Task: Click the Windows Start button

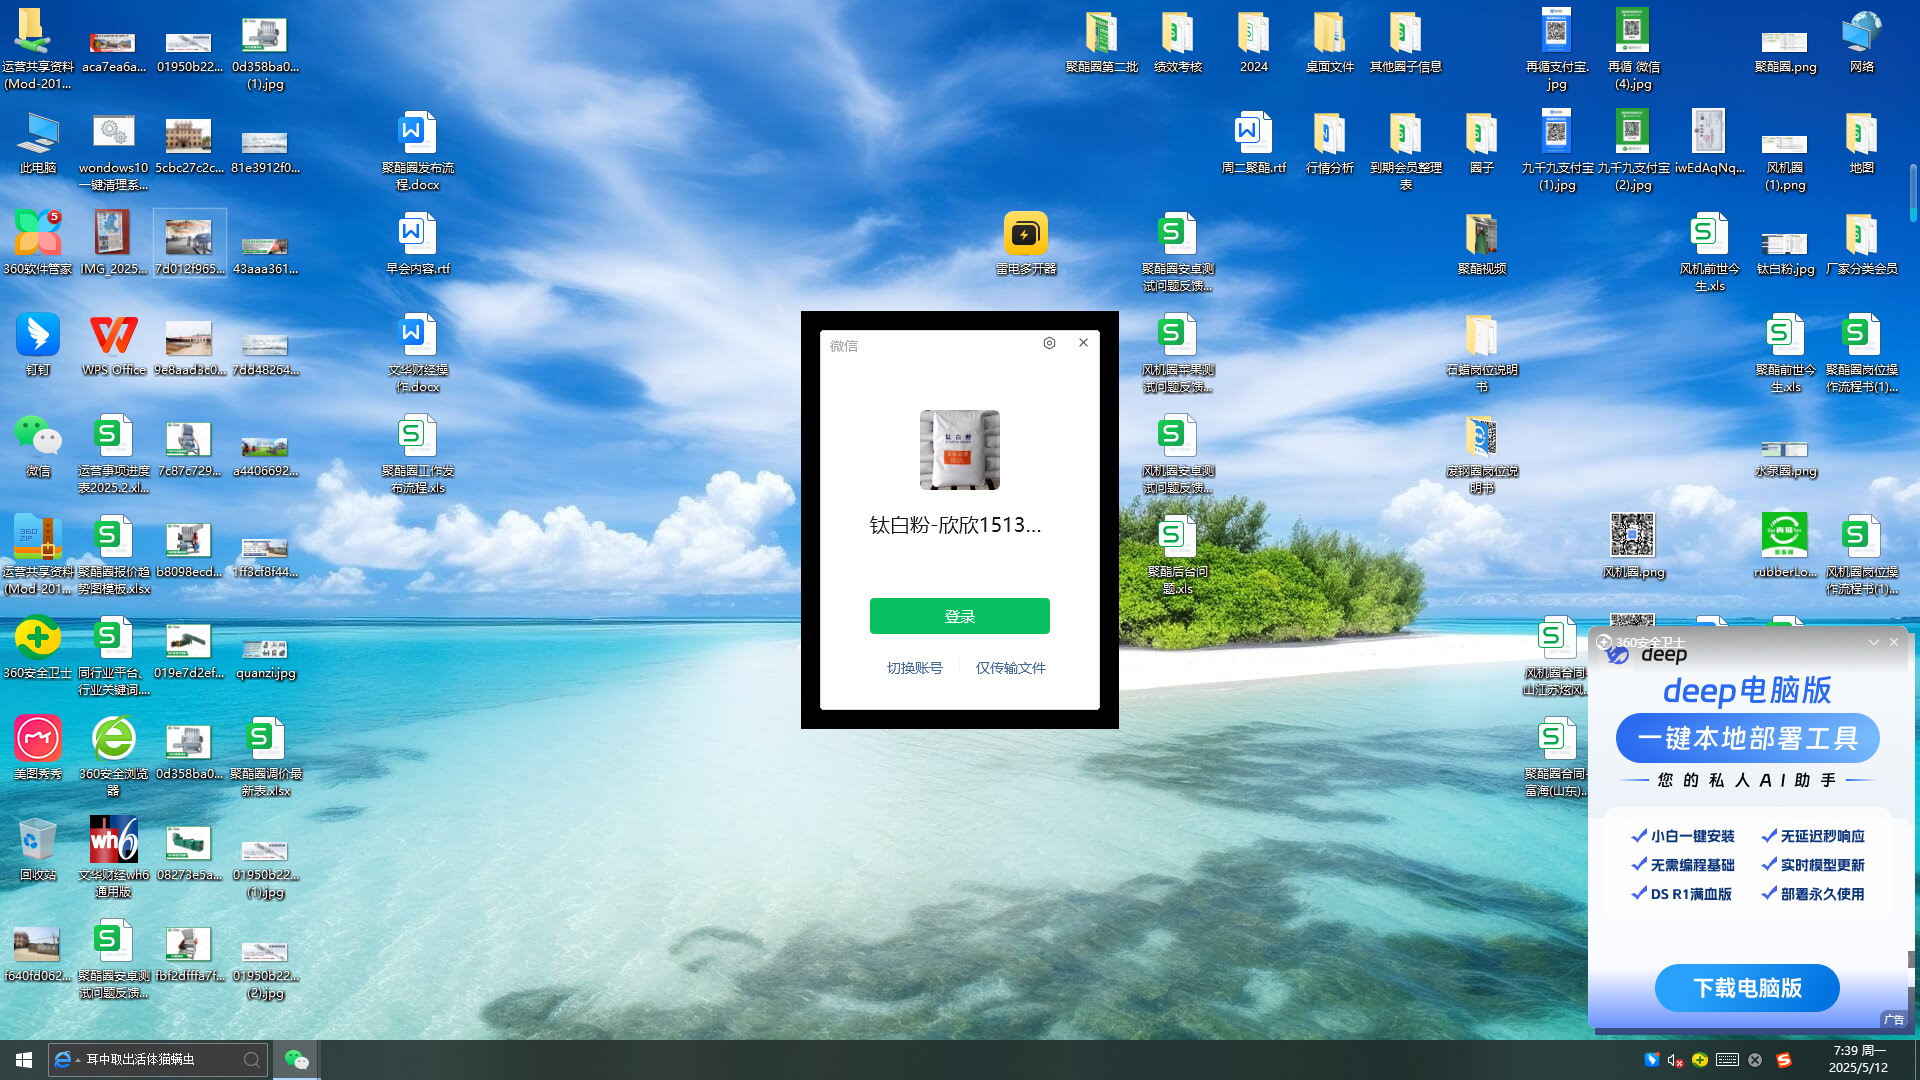Action: coord(24,1060)
